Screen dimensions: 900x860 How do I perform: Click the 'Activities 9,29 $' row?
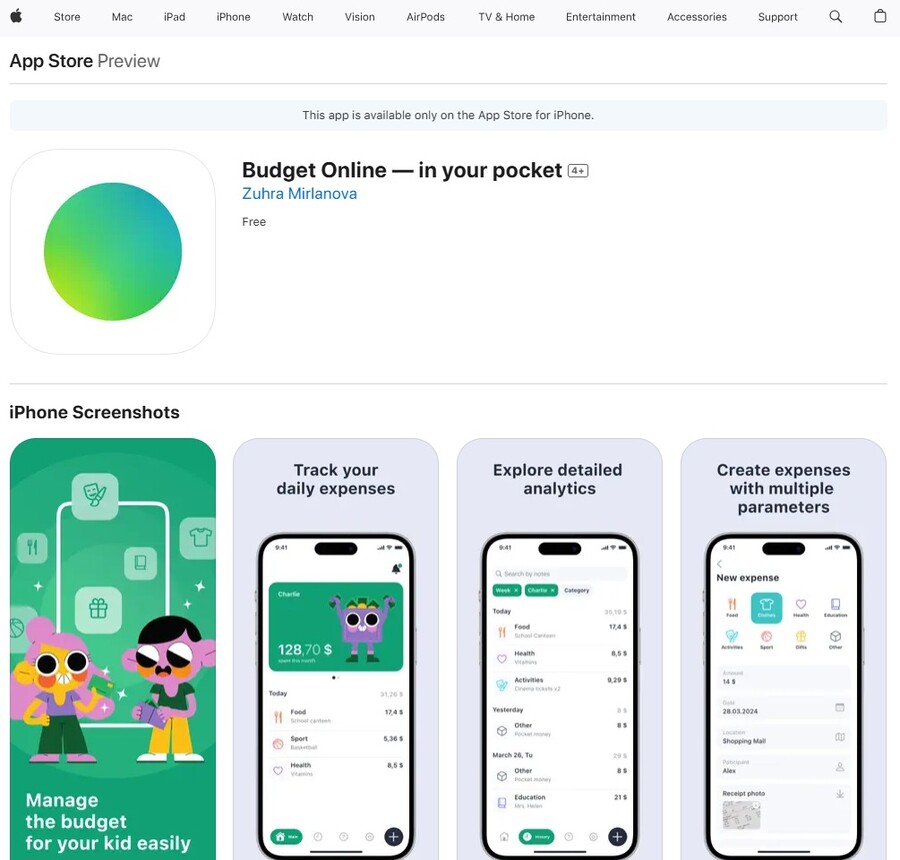click(x=560, y=684)
